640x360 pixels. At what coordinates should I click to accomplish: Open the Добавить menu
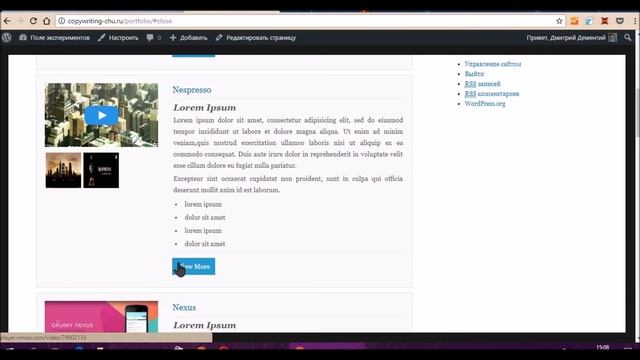(189, 38)
